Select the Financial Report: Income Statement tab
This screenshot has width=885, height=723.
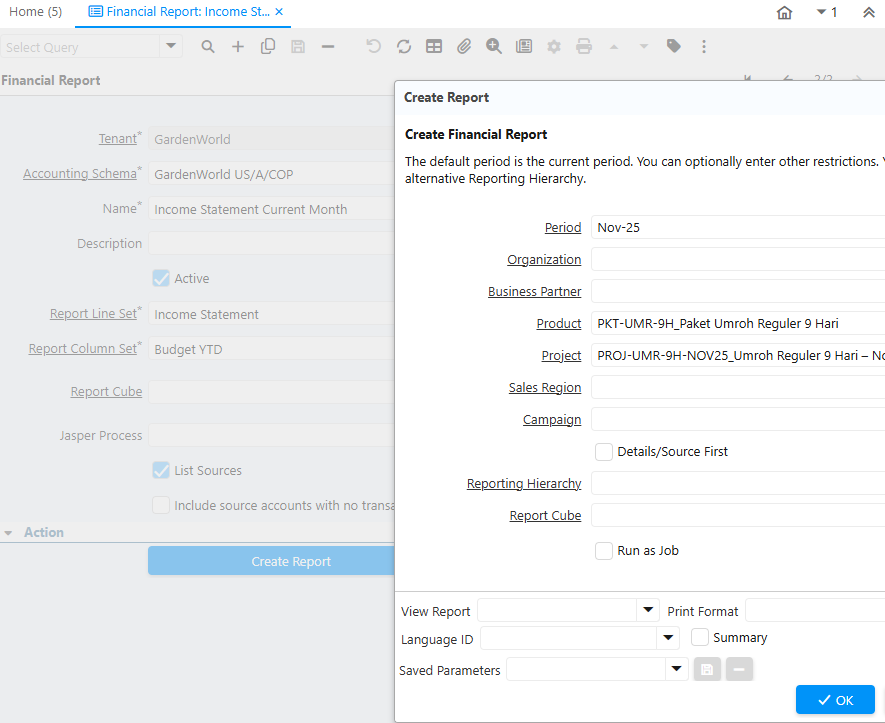pos(178,12)
